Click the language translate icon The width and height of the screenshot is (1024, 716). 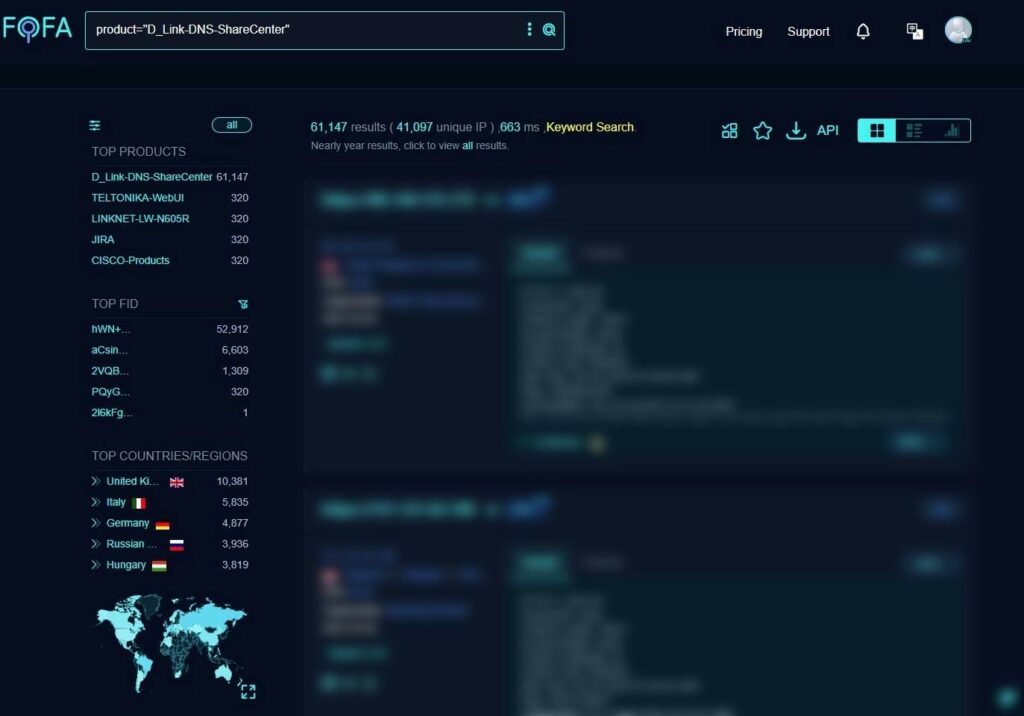click(914, 32)
